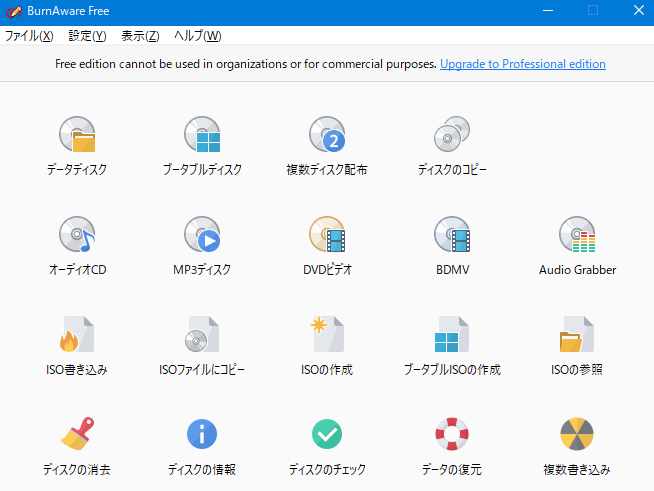Follow the Upgrade to Professional edition link
Viewport: 654px width, 491px height.
(x=523, y=64)
